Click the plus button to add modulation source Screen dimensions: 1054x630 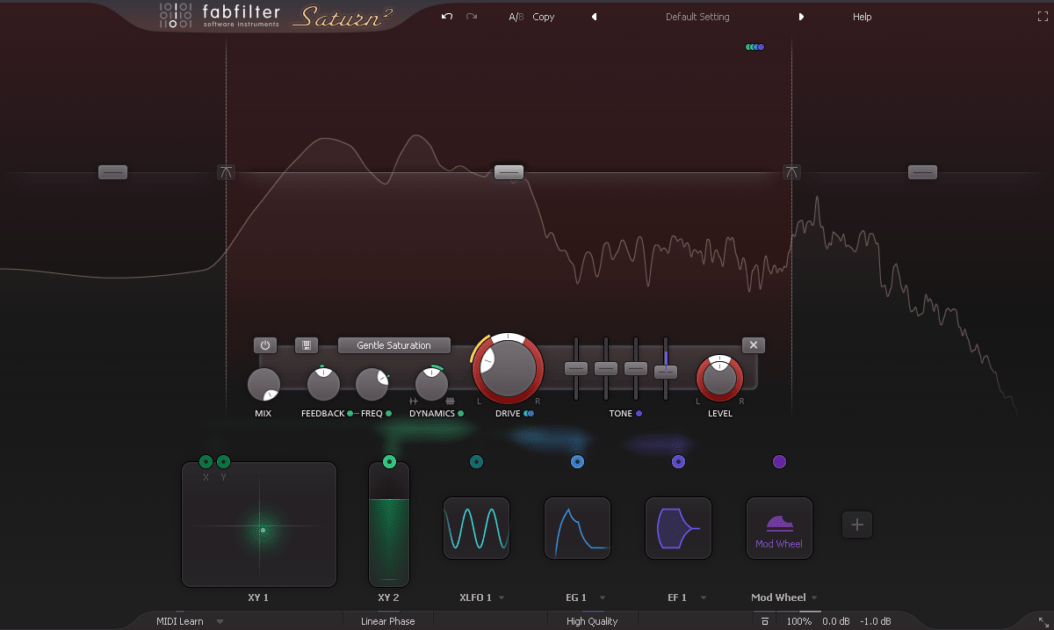pyautogui.click(x=856, y=524)
